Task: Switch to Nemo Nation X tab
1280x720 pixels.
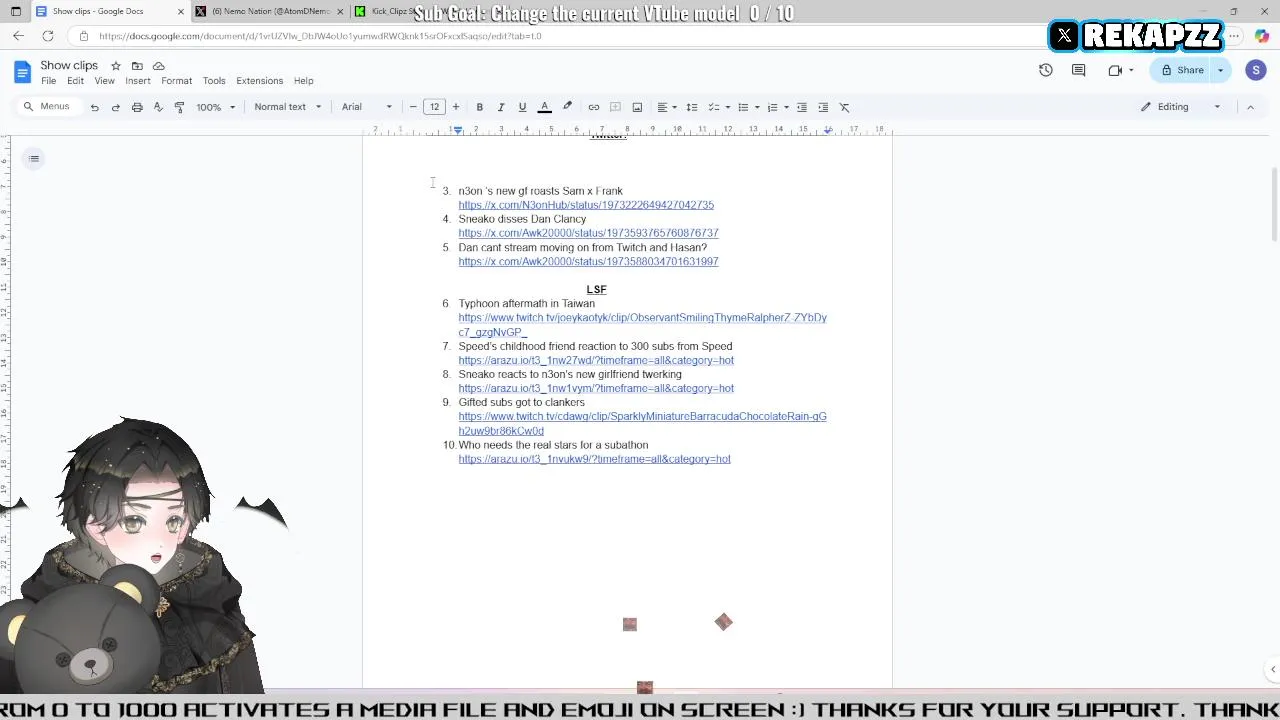Action: (x=270, y=11)
